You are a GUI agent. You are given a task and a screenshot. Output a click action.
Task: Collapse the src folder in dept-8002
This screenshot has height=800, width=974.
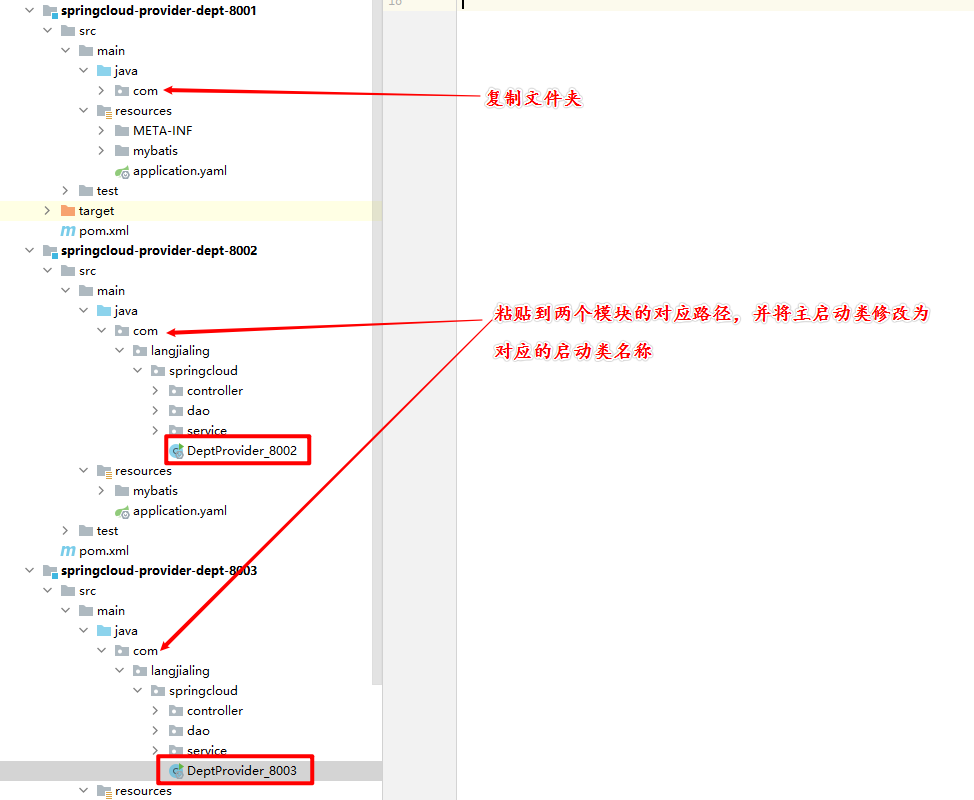(x=47, y=270)
